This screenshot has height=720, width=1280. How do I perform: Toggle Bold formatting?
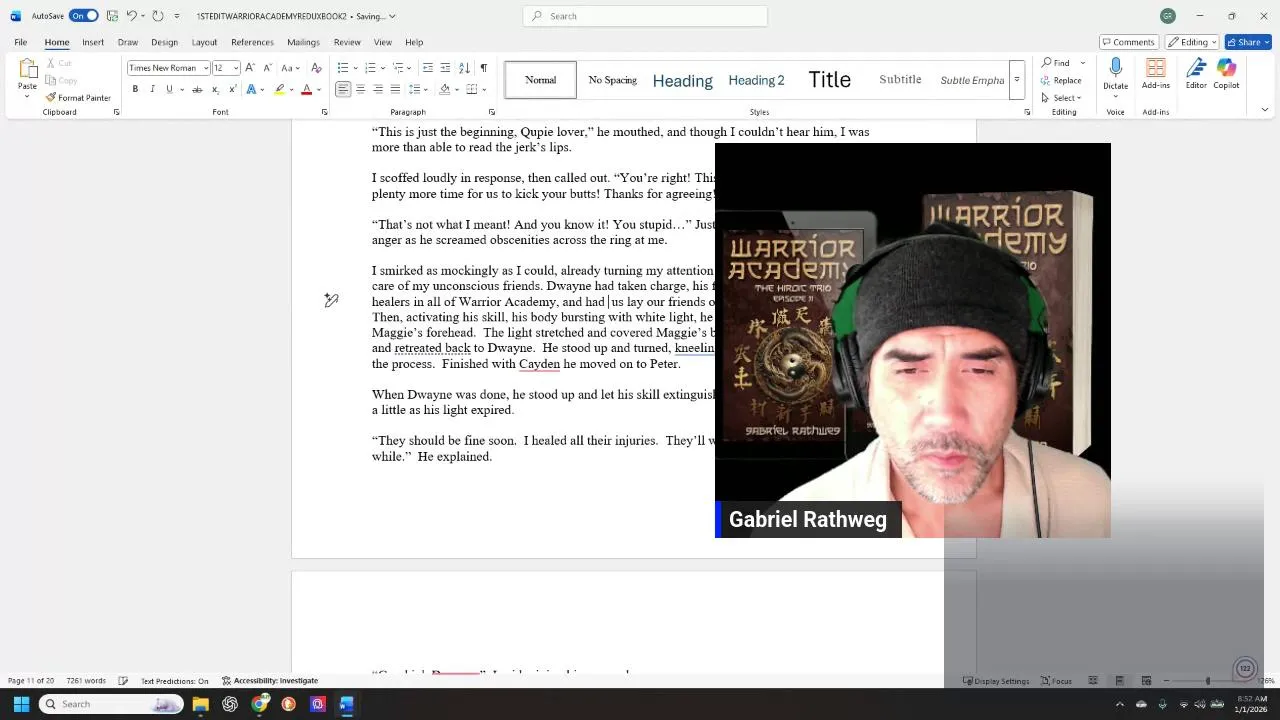pyautogui.click(x=135, y=89)
